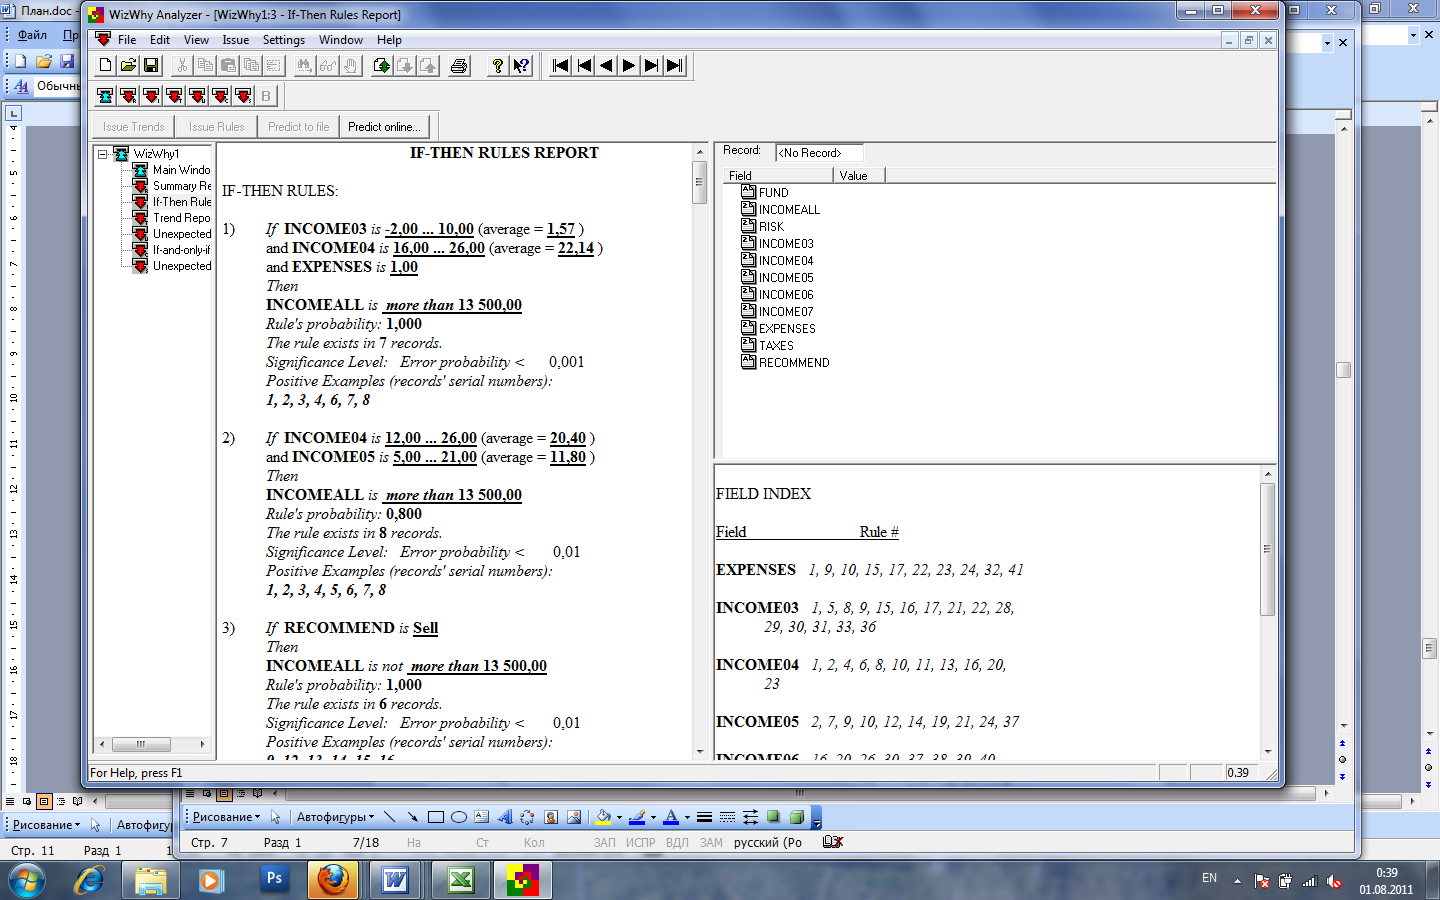Click the Issue Trends button
Viewport: 1440px width, 900px height.
tap(133, 127)
